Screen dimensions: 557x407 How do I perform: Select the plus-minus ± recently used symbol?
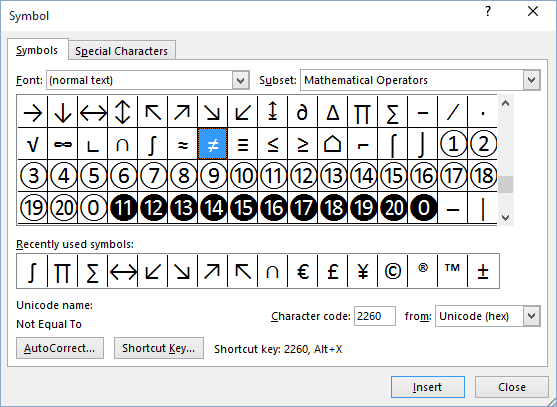click(x=482, y=271)
